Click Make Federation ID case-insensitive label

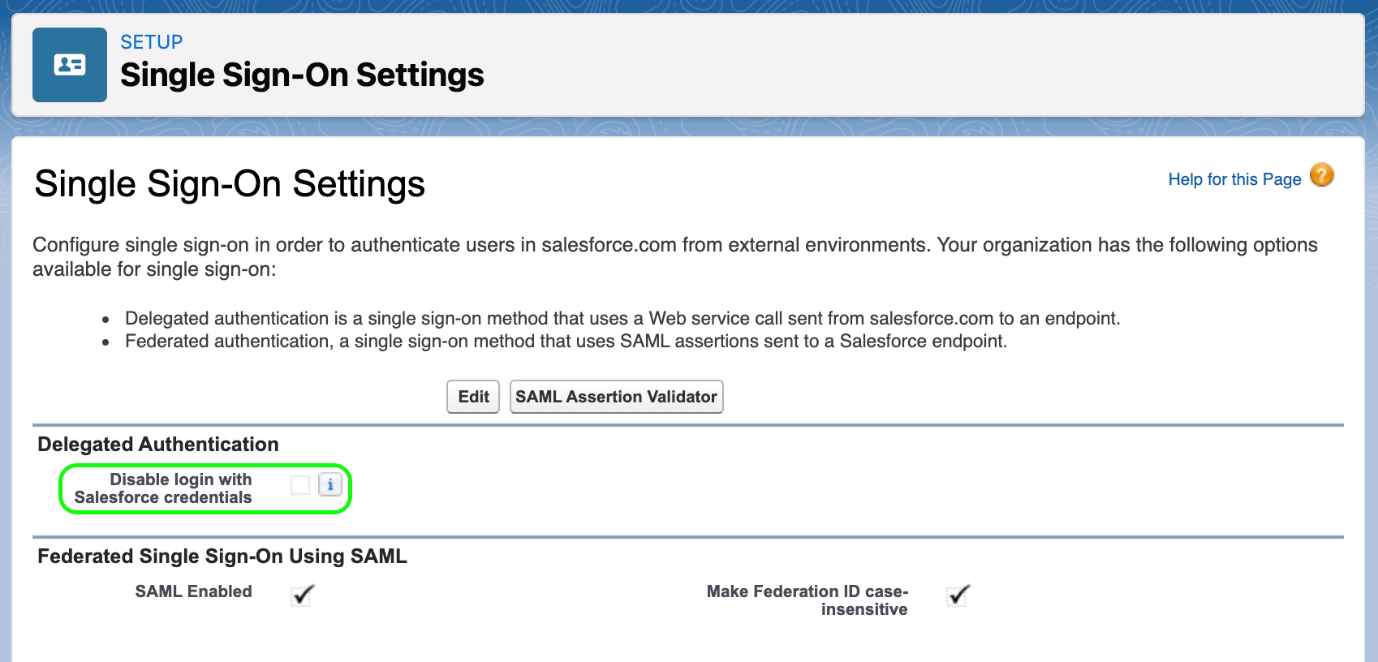tap(806, 600)
